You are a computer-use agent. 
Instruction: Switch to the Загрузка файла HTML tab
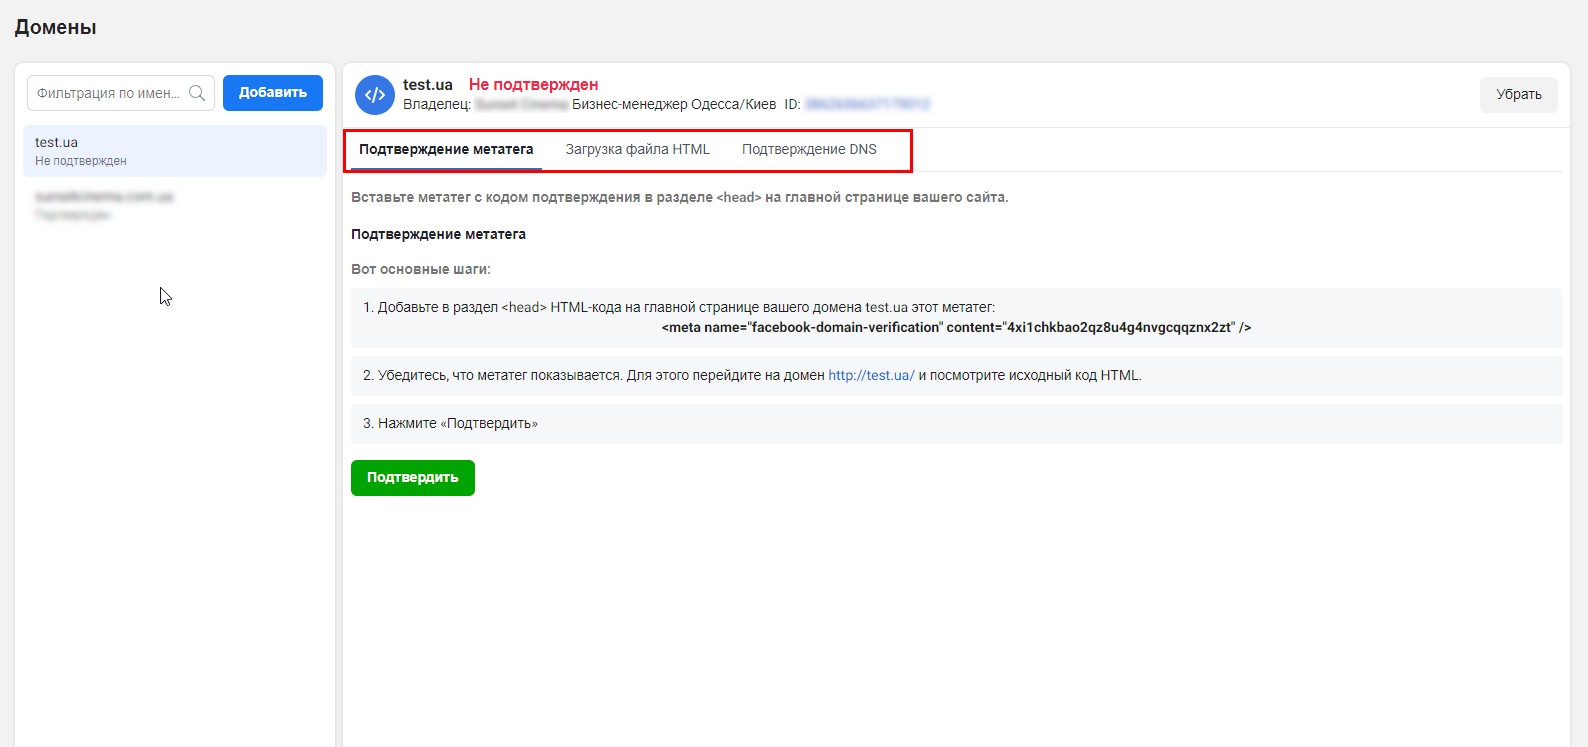638,150
